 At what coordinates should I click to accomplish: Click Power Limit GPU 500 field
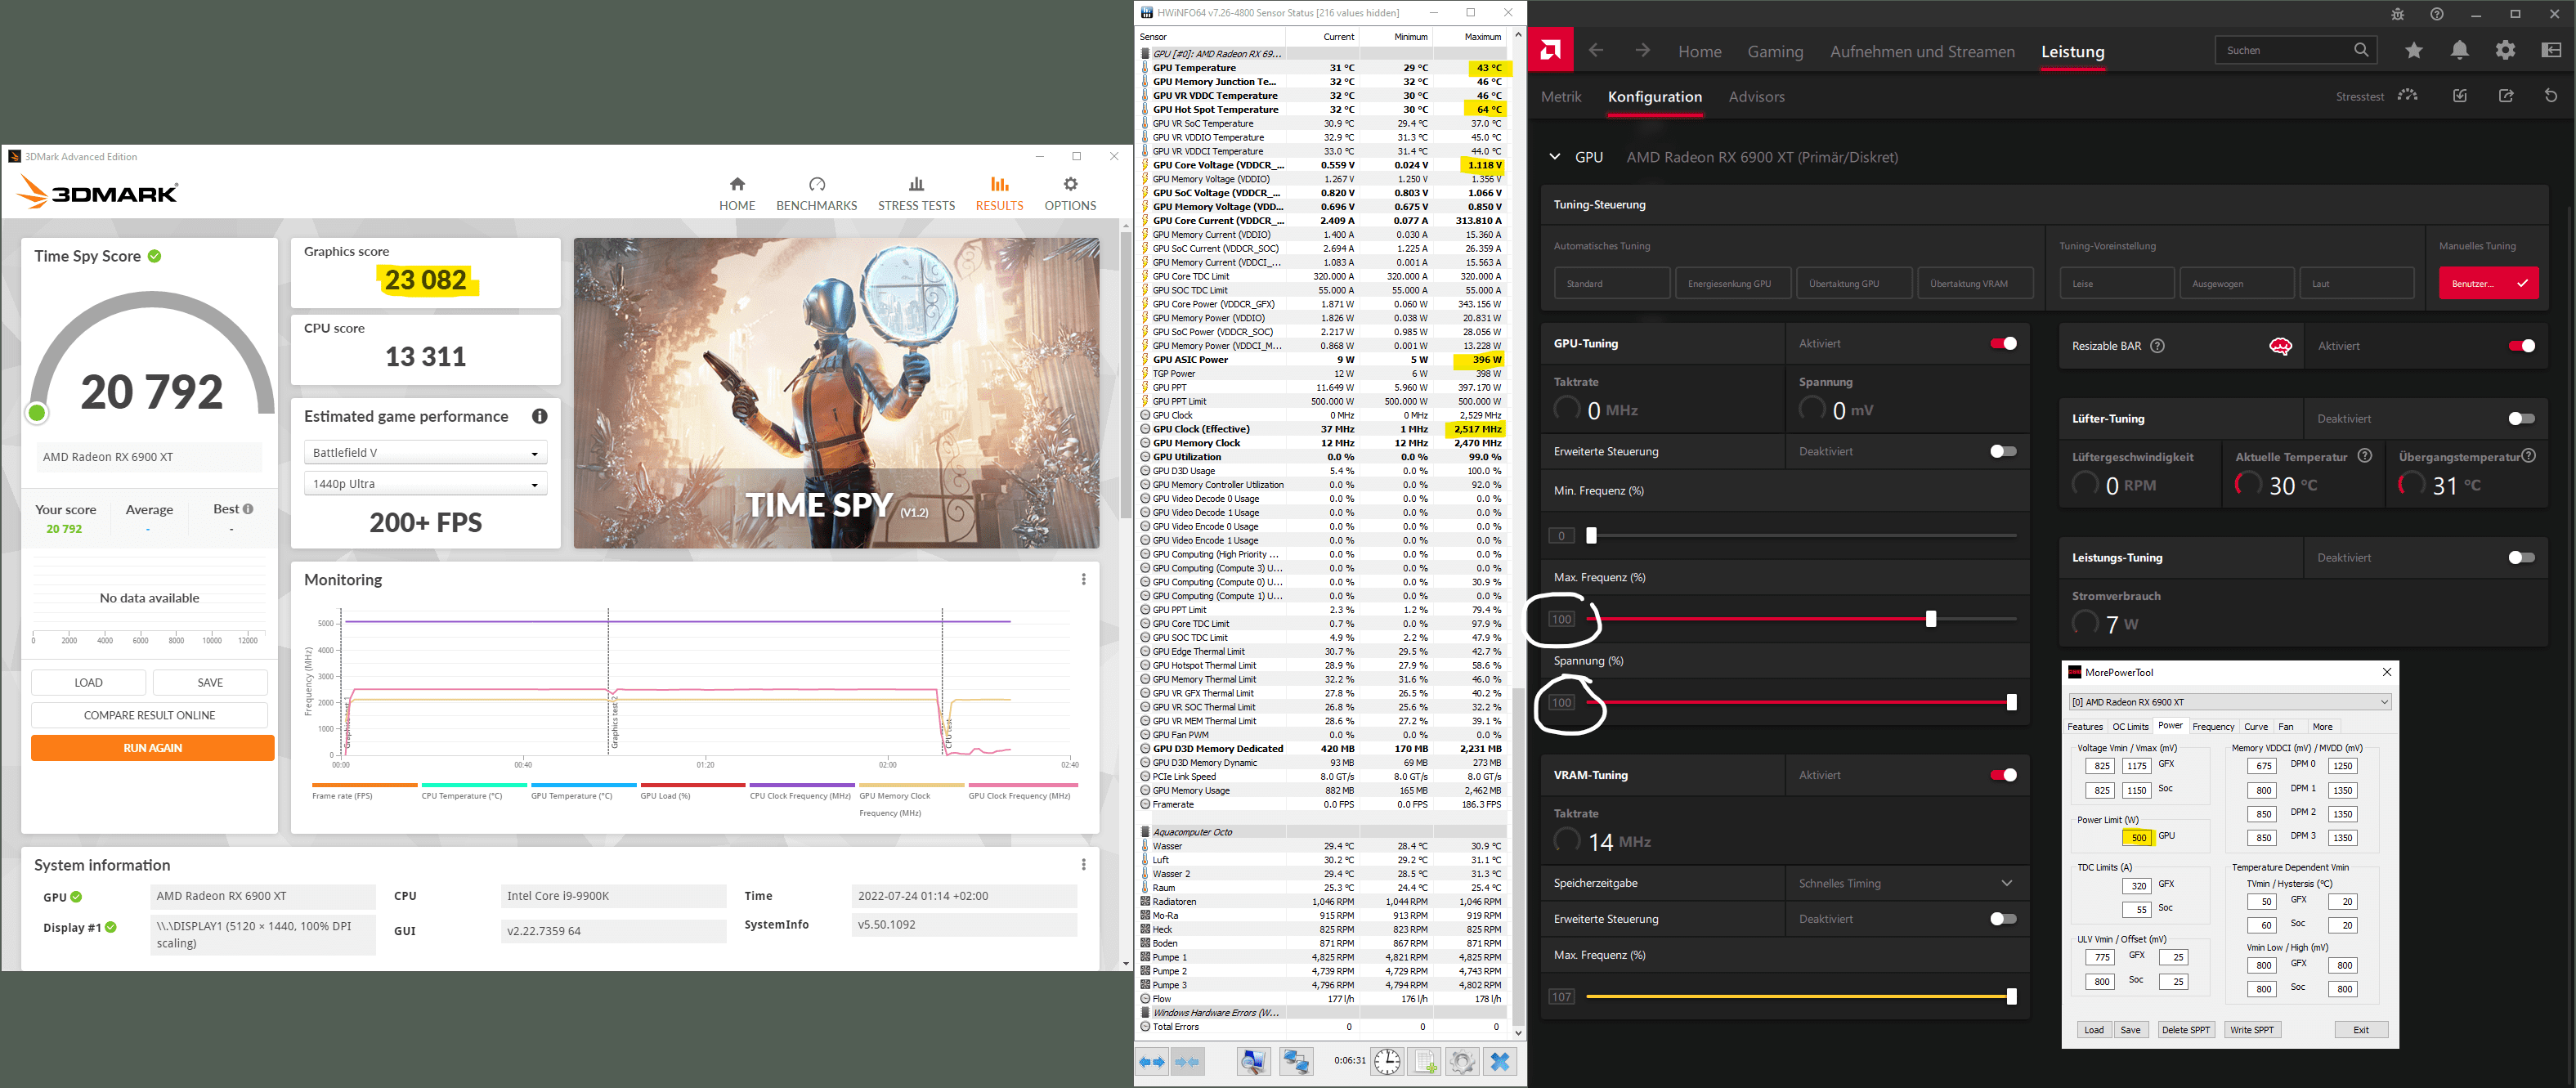(x=2138, y=838)
